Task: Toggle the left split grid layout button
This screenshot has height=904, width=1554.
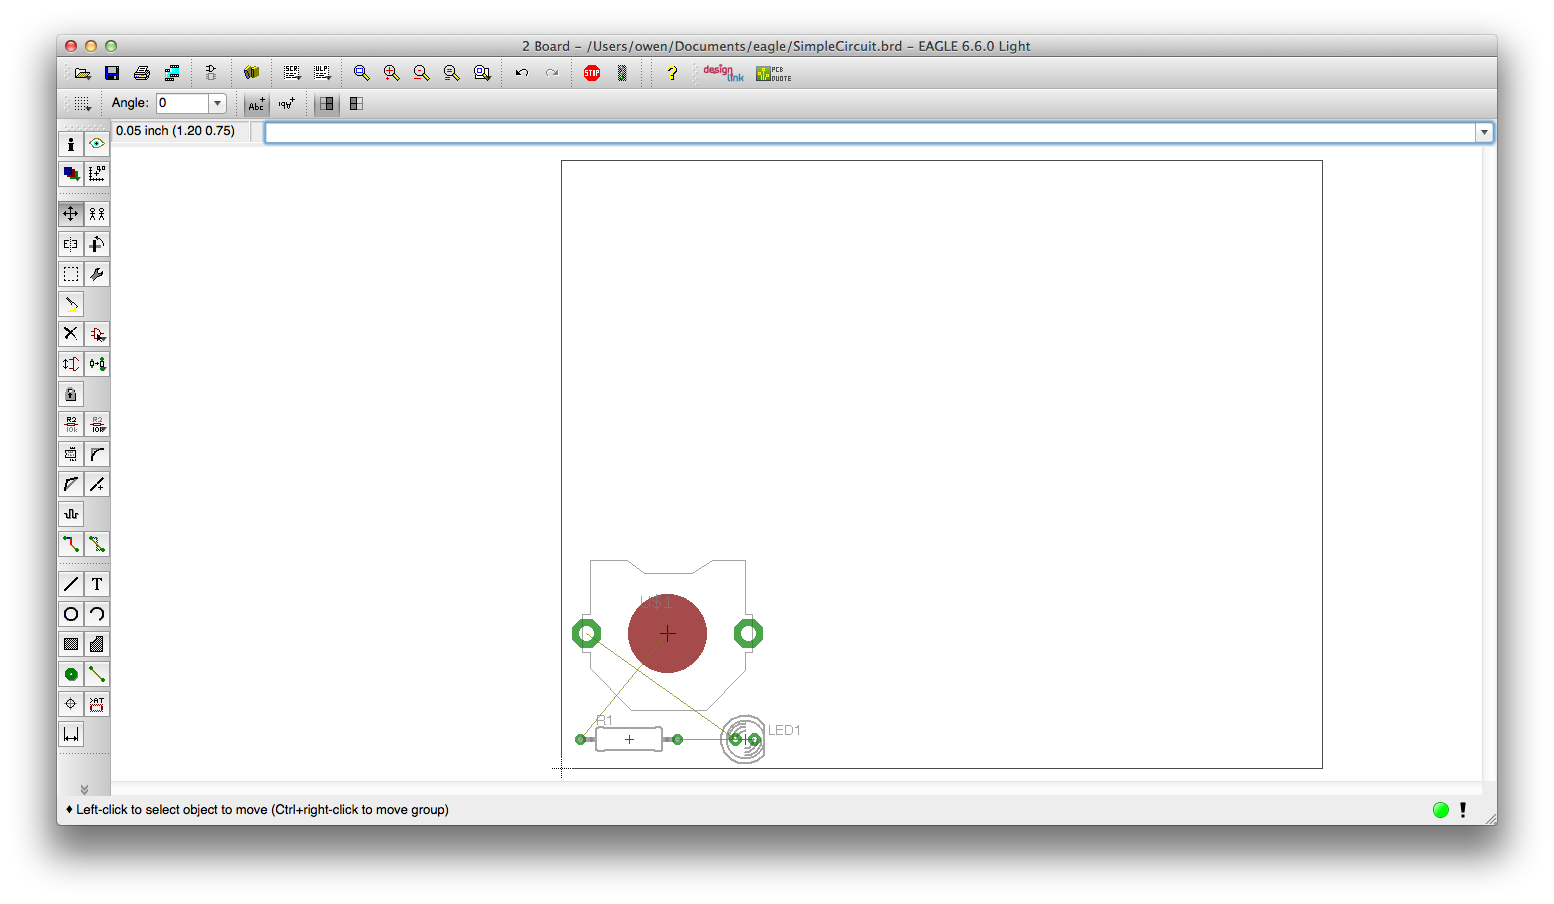Action: click(x=327, y=103)
